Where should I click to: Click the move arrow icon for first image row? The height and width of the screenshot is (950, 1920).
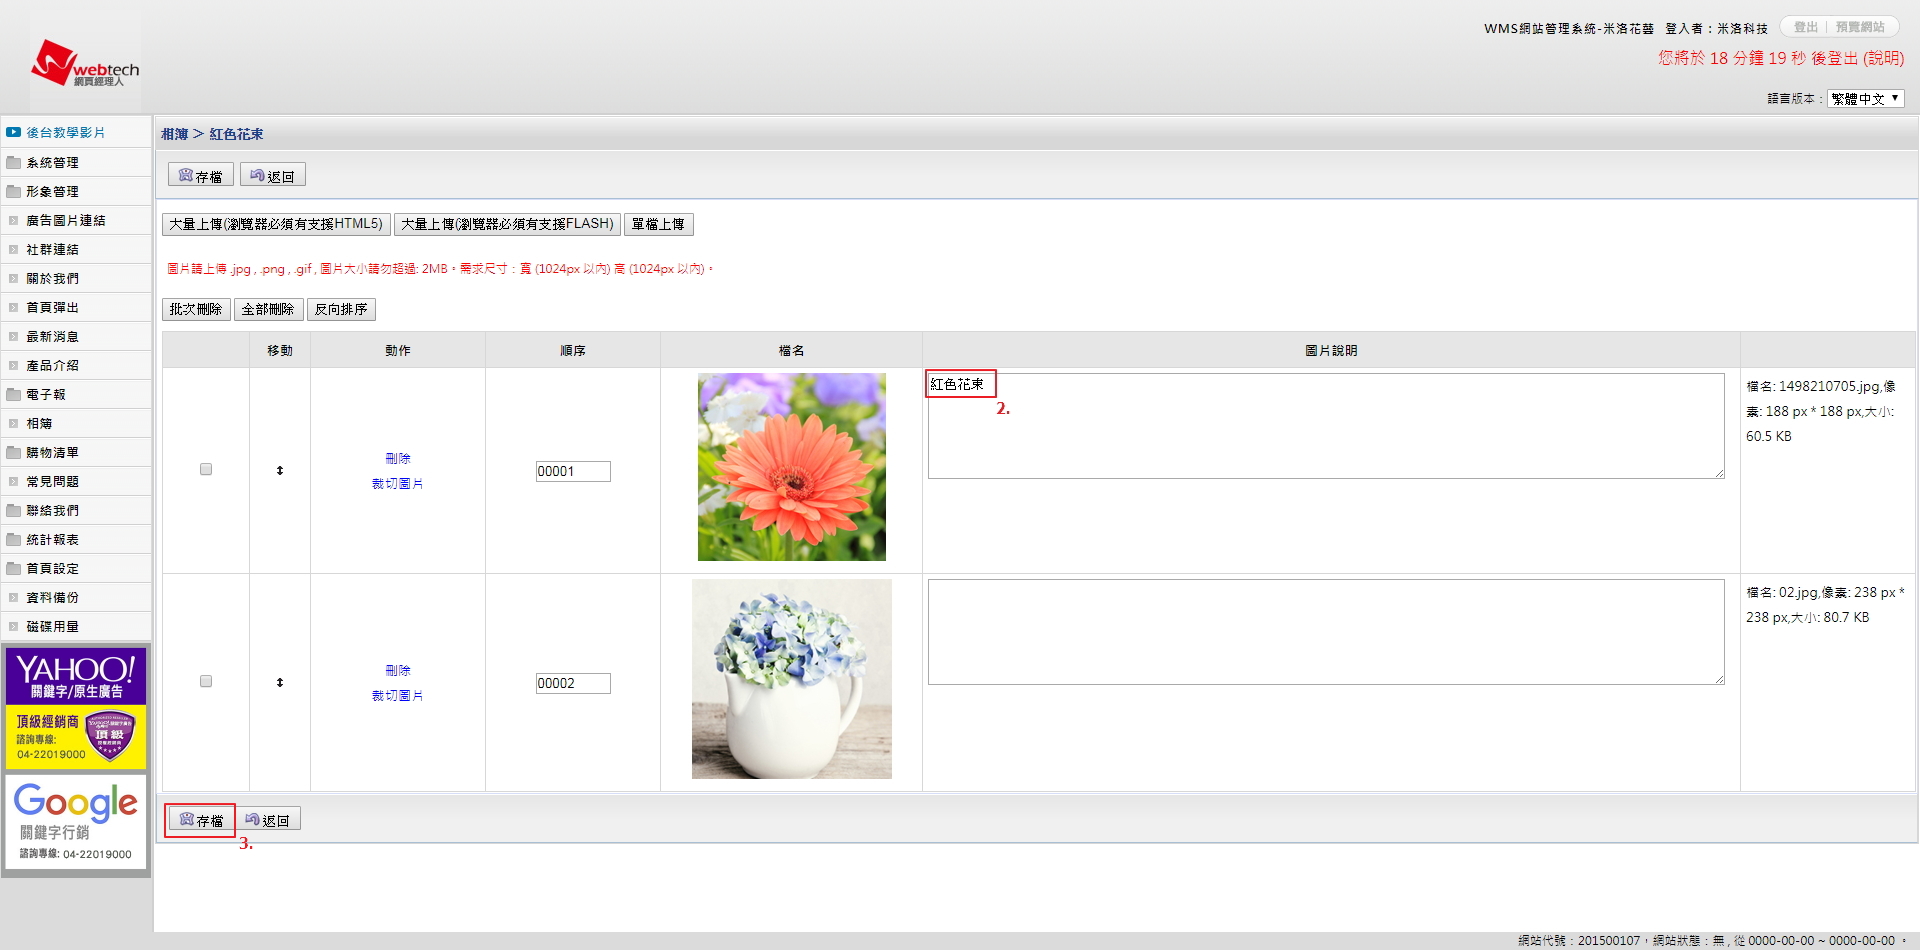[280, 470]
